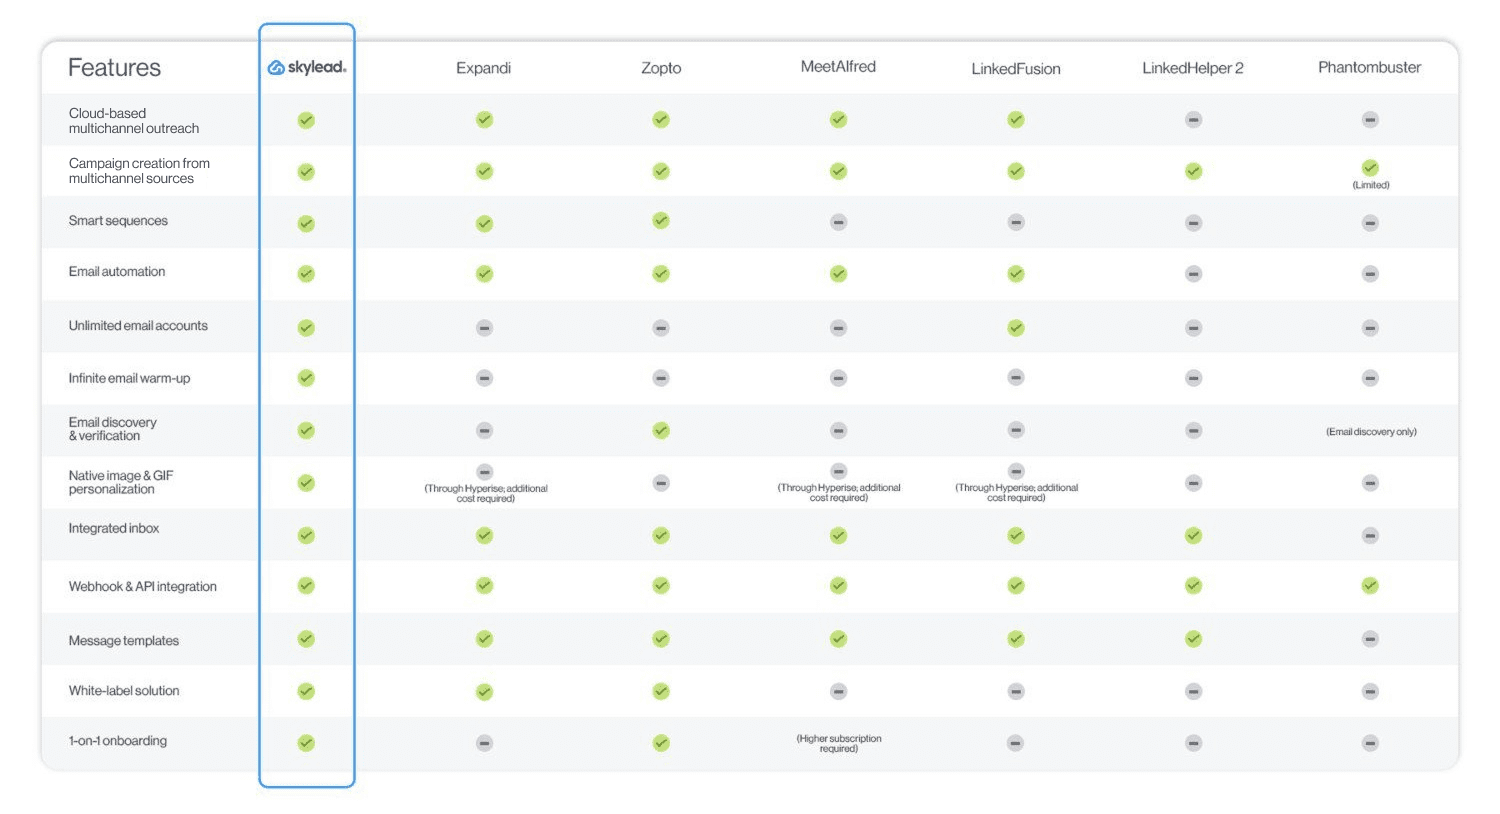Click Zopto dash for Native image & GIF personalization
Image resolution: width=1500 pixels, height=814 pixels.
(661, 482)
